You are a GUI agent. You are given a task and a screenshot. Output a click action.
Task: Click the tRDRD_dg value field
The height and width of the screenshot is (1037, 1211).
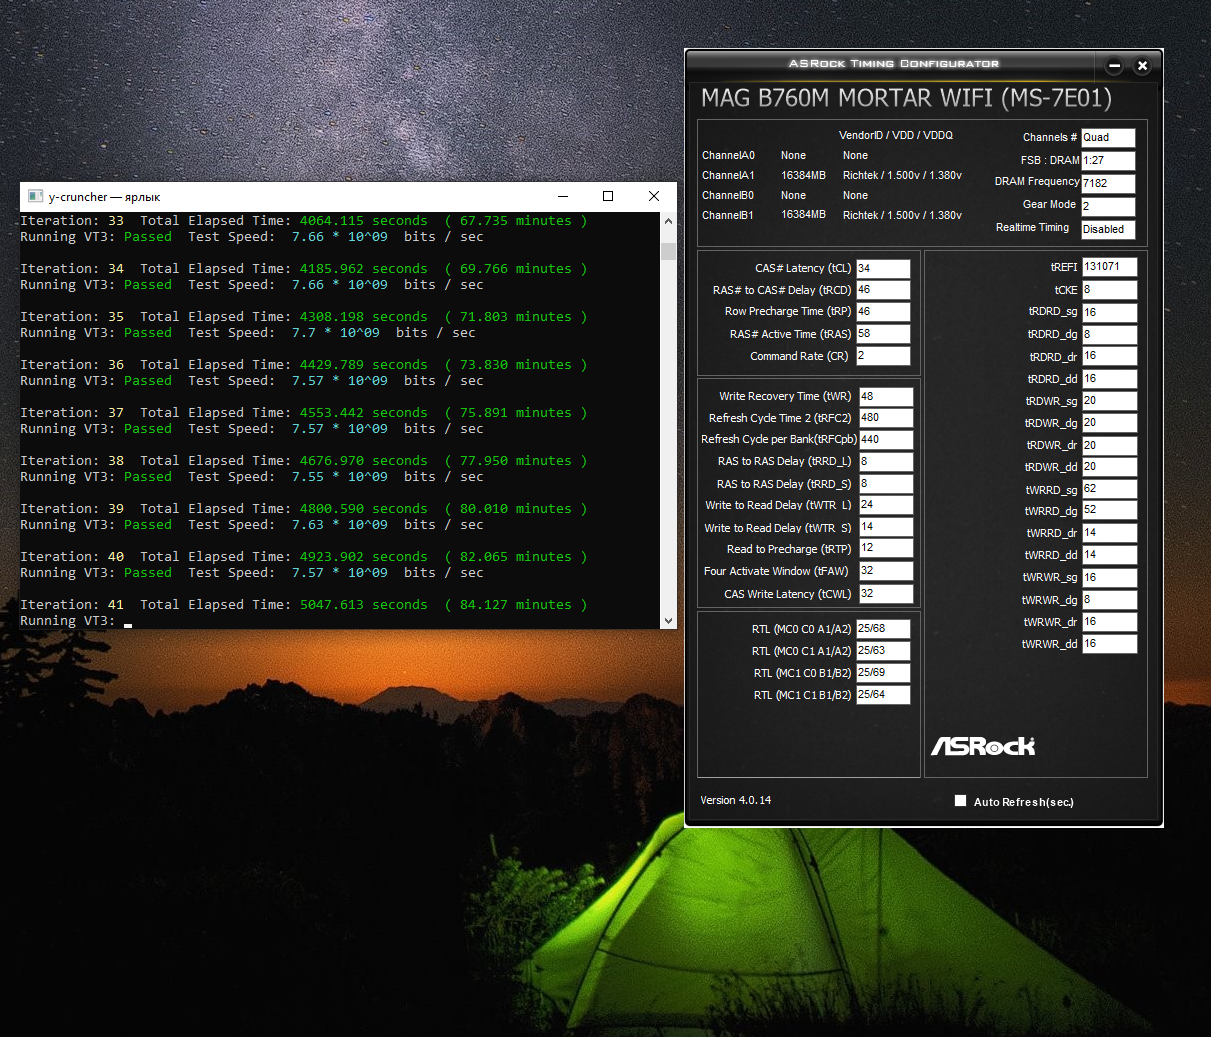1109,335
